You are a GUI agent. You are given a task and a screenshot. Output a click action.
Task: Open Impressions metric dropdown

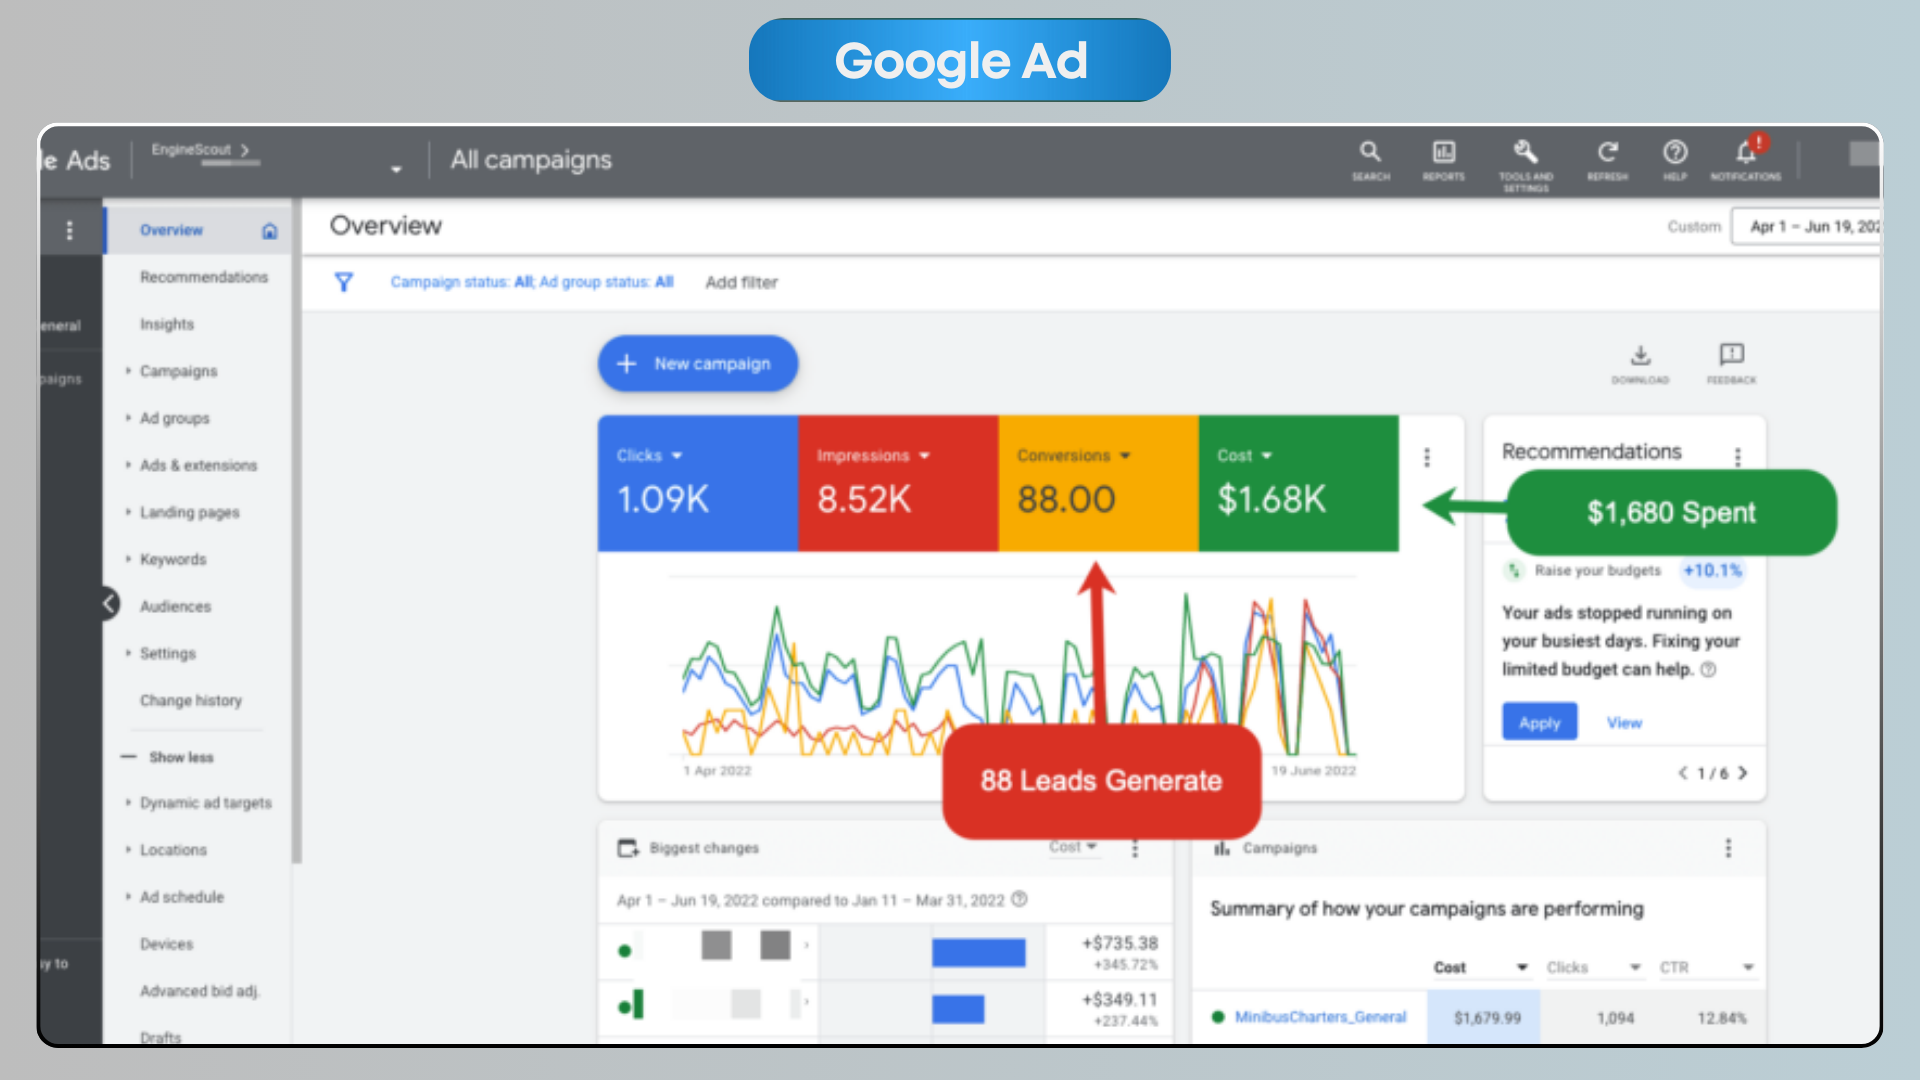[x=872, y=456]
